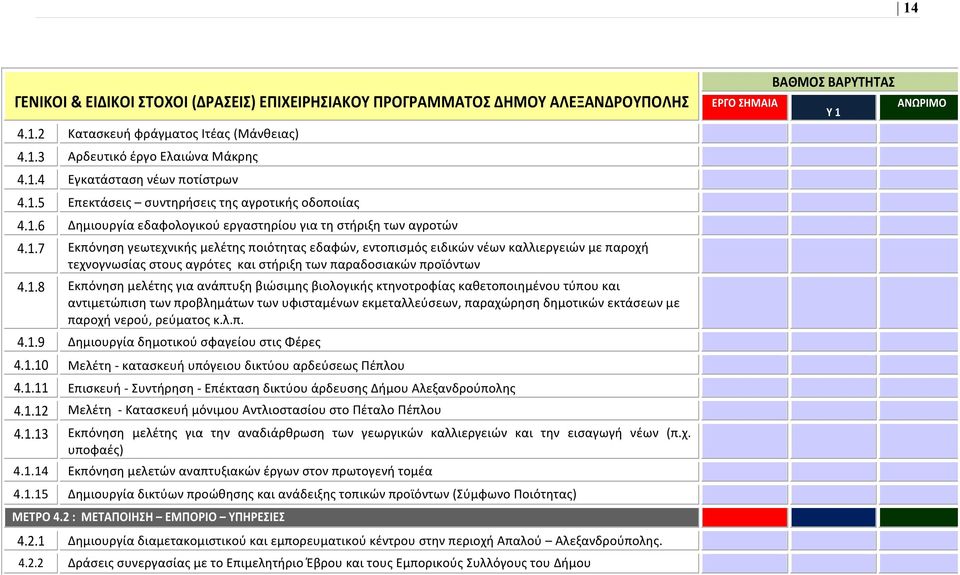Viewport: 960px width, 575px height.
Task: Select text 'Εκπόνηση μελέτης για ανάπτυξη βιώσιμης βιολογικής κτηνοτροφίας'
Action: 261,286
